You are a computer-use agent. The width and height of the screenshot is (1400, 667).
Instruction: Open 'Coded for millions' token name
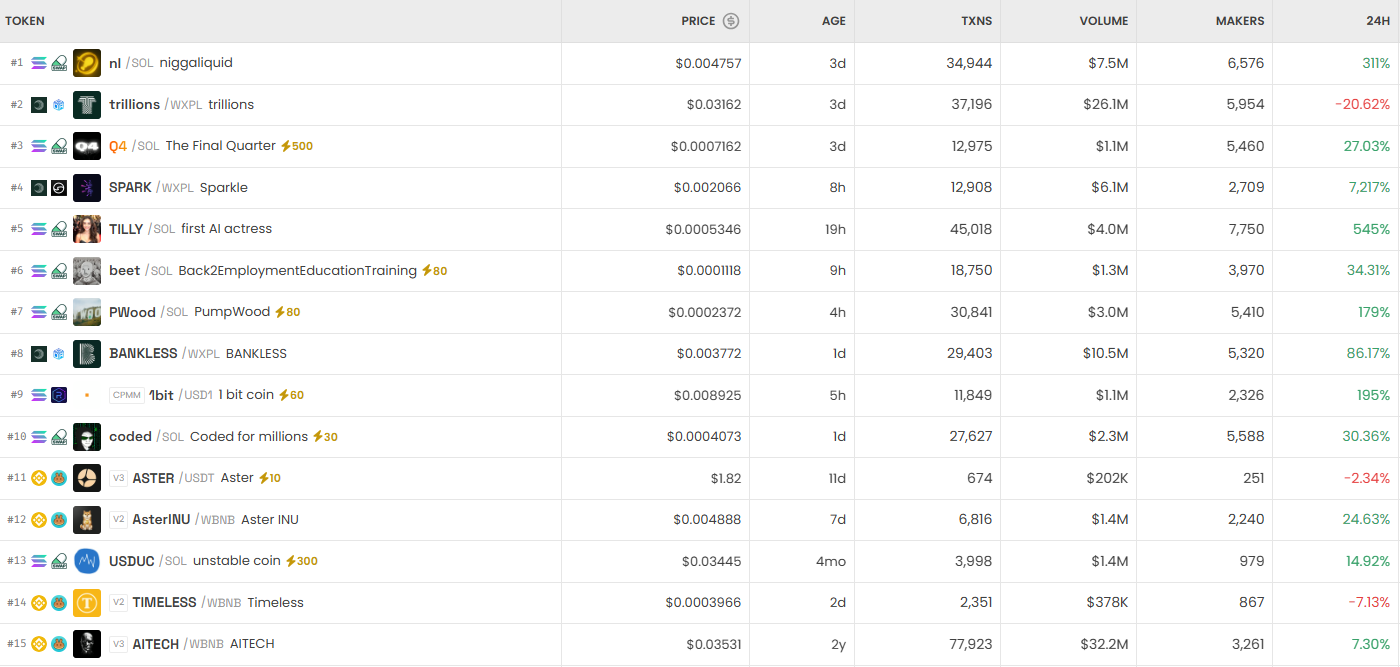(x=249, y=437)
